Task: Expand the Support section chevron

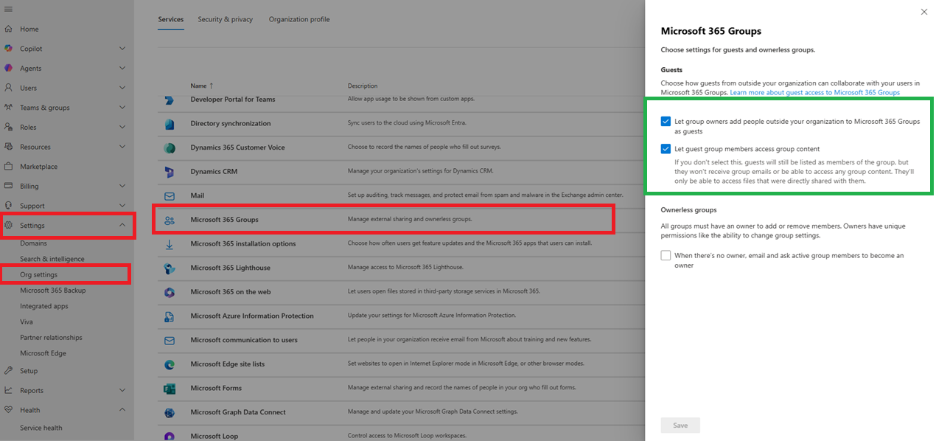Action: (122, 206)
